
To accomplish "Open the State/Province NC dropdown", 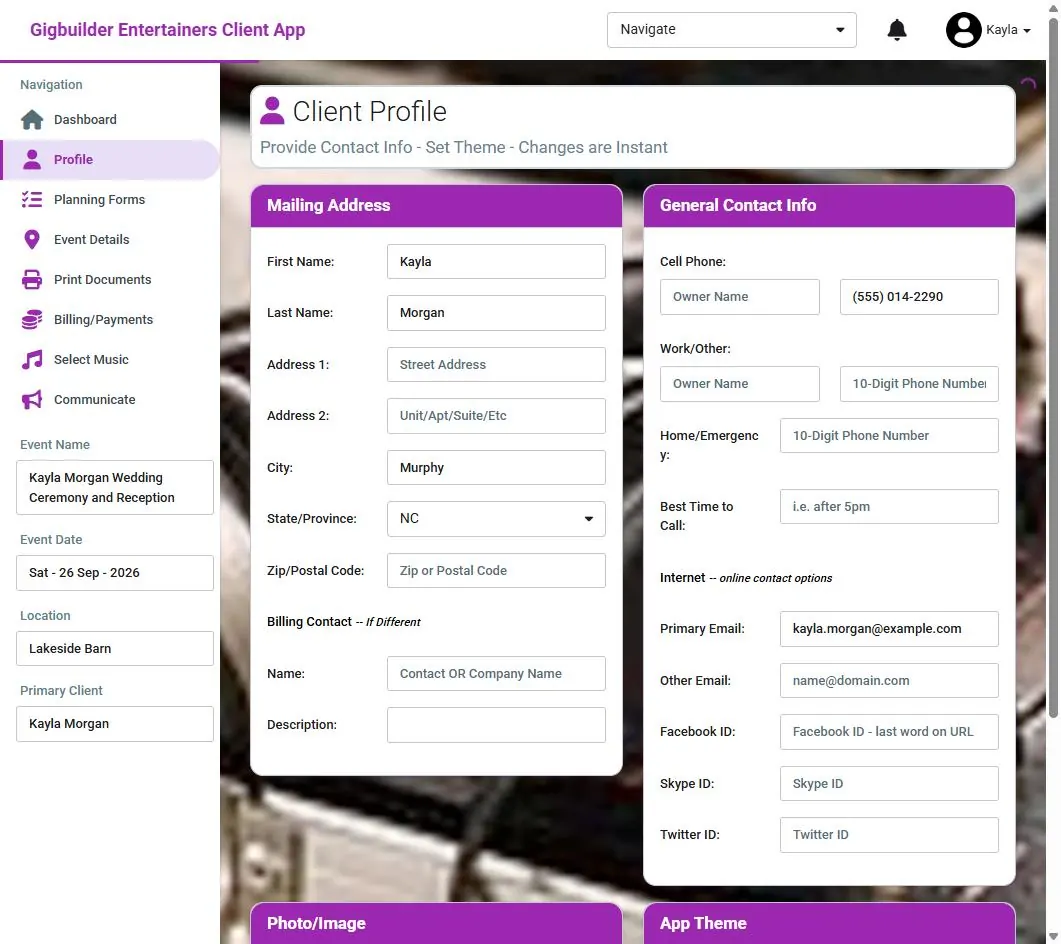I will click(x=496, y=519).
